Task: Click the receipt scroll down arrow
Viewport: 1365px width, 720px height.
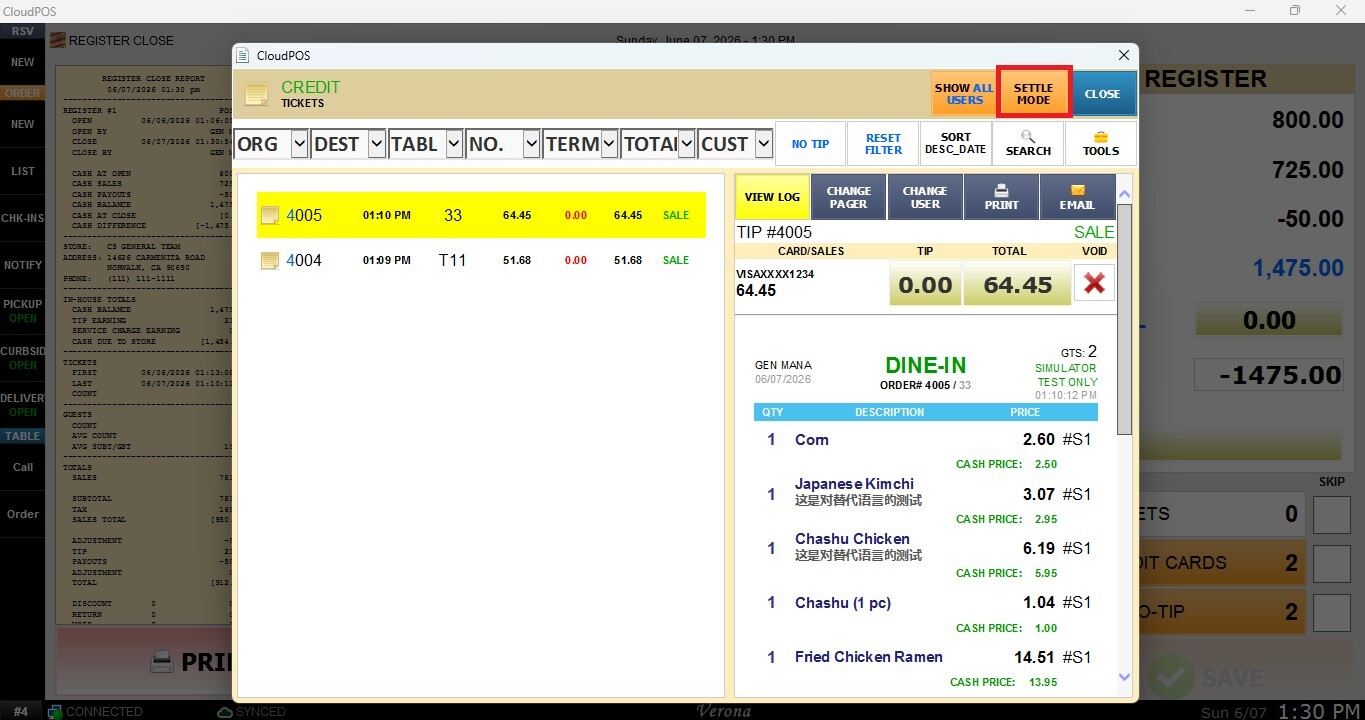Action: pyautogui.click(x=1124, y=677)
